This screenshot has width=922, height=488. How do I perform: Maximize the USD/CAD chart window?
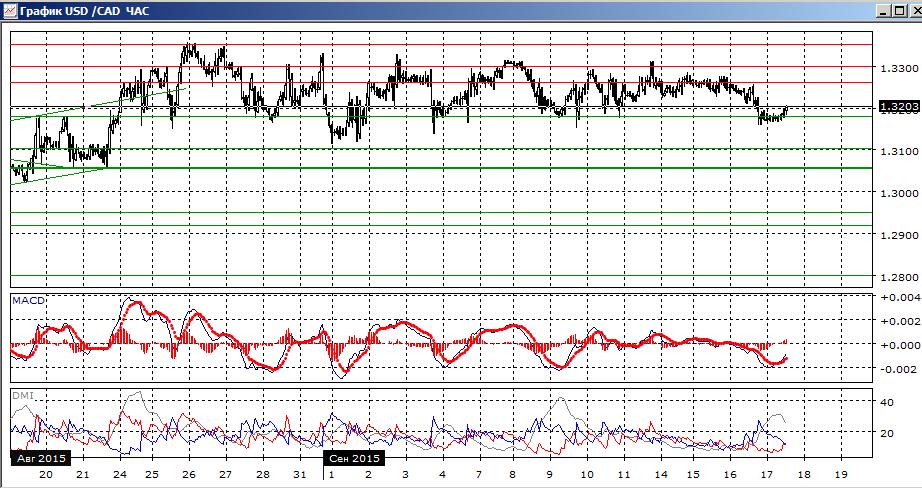899,11
